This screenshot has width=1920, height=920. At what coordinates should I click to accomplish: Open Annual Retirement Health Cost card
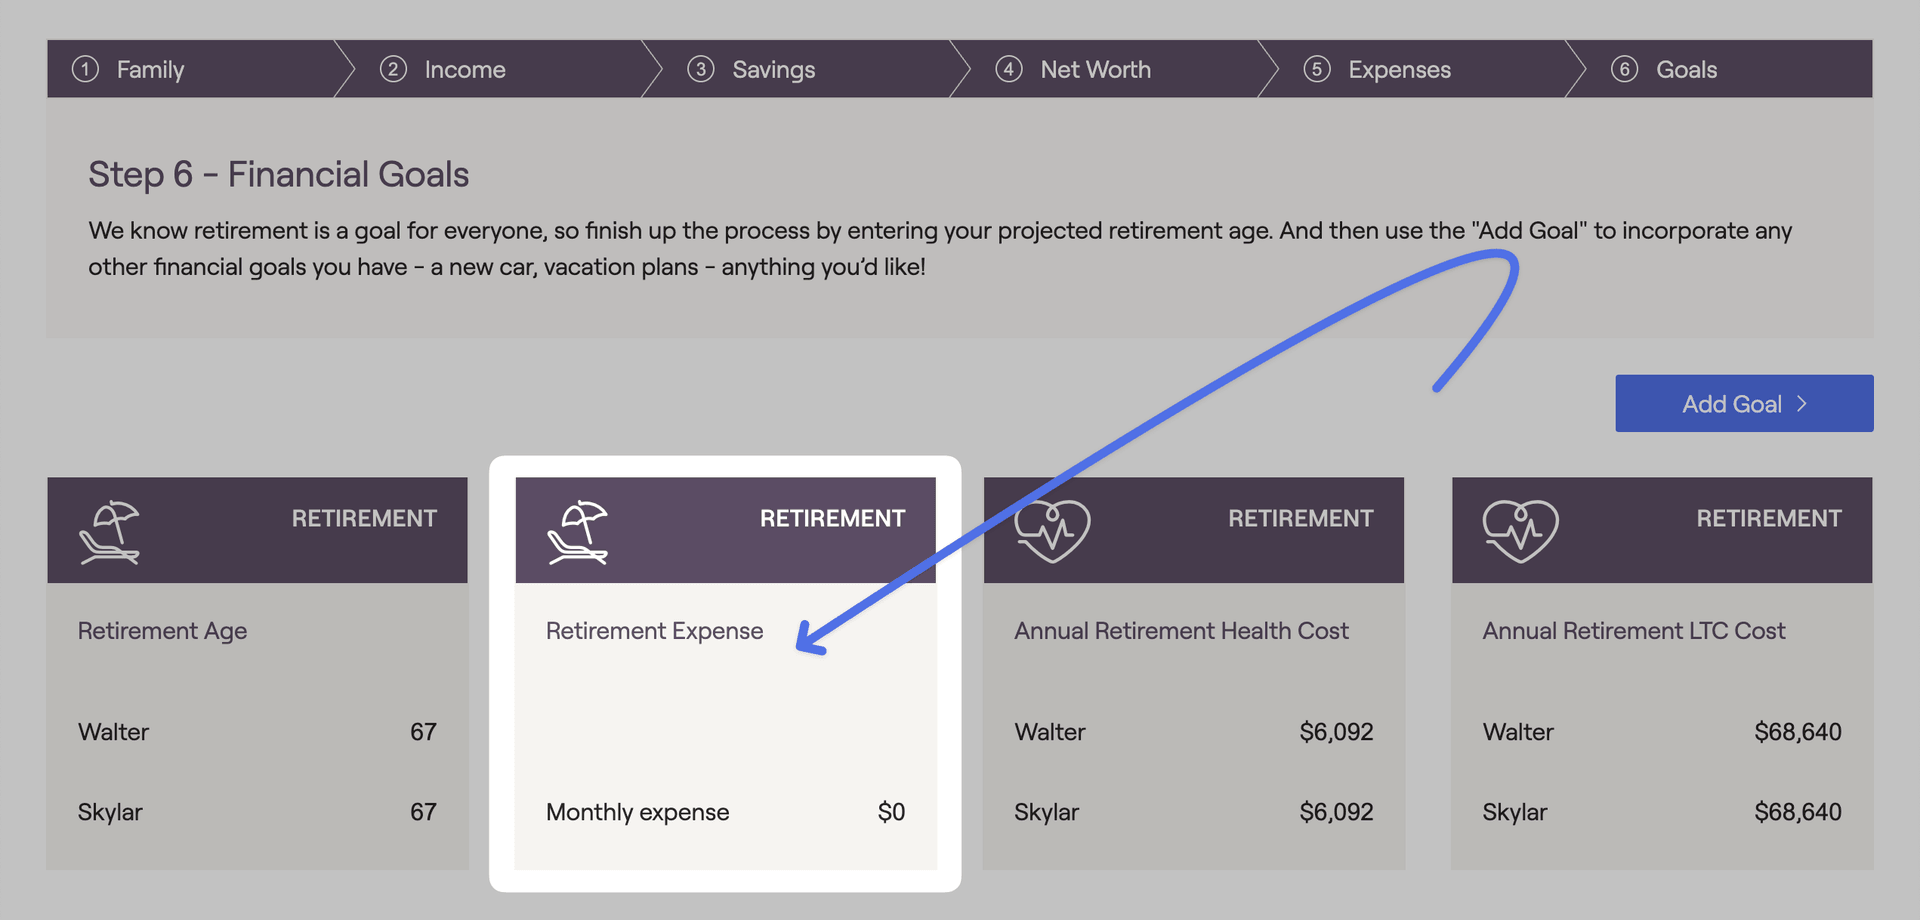point(1194,673)
